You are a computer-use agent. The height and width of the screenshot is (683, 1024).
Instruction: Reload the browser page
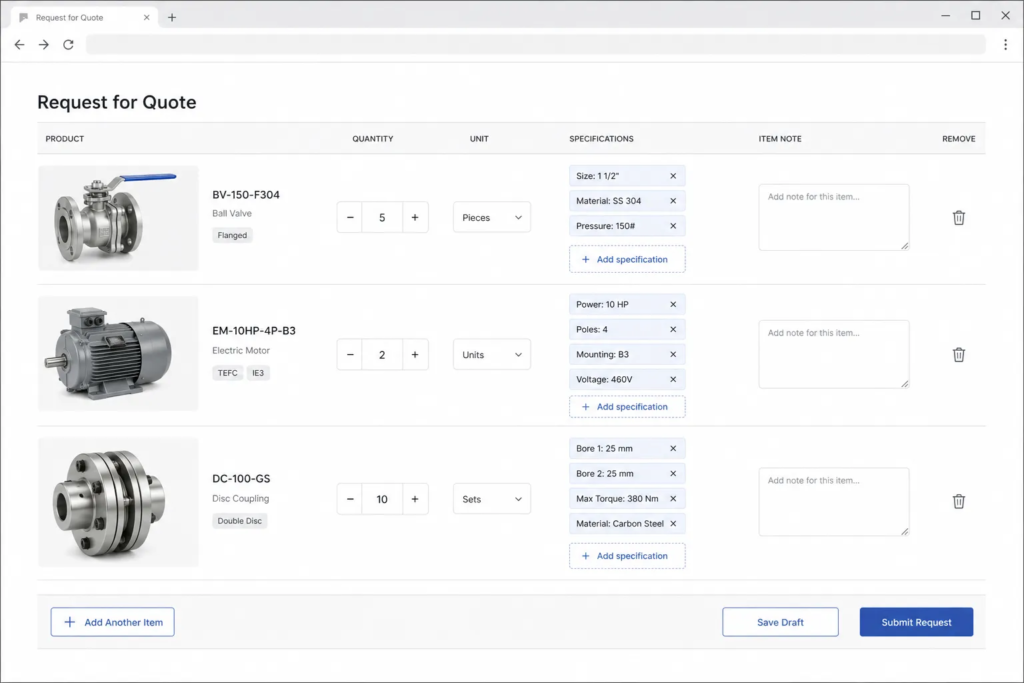[x=68, y=44]
